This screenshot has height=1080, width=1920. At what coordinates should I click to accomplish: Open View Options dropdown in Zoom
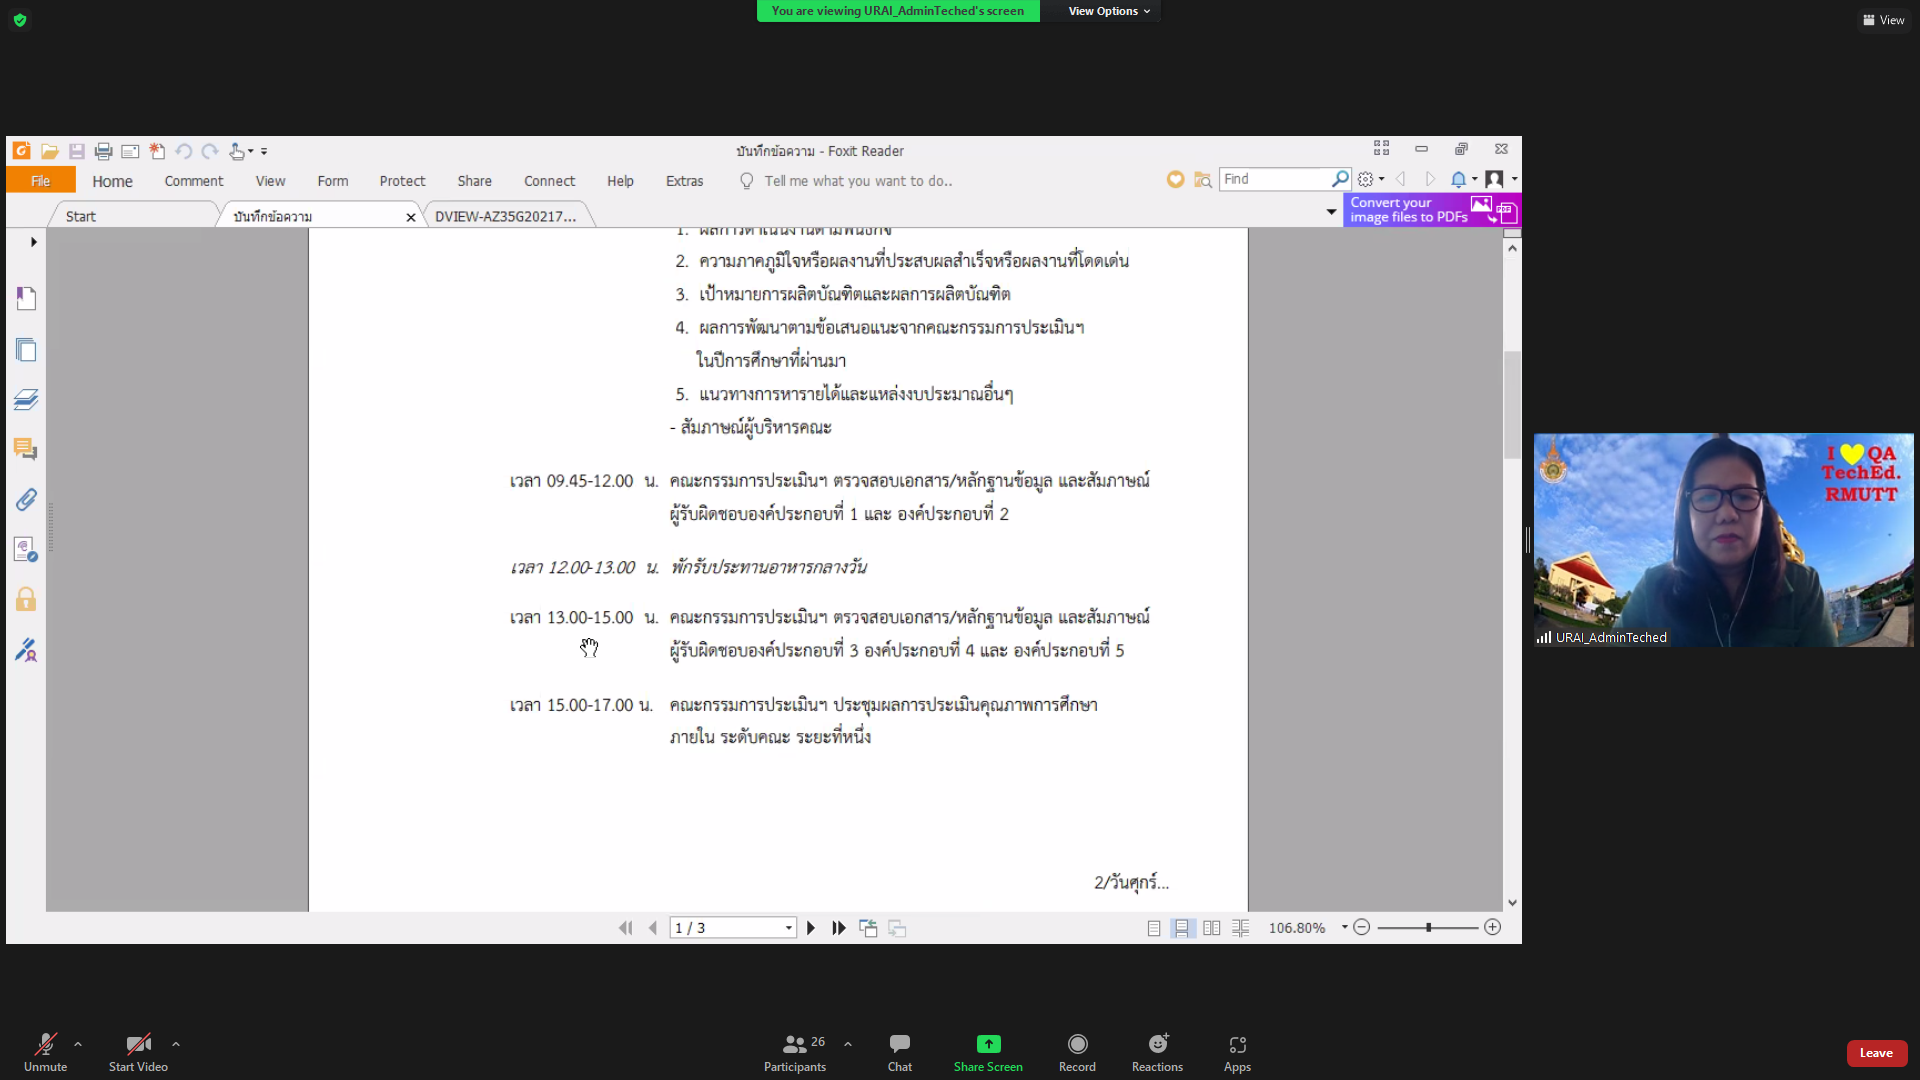pyautogui.click(x=1109, y=11)
